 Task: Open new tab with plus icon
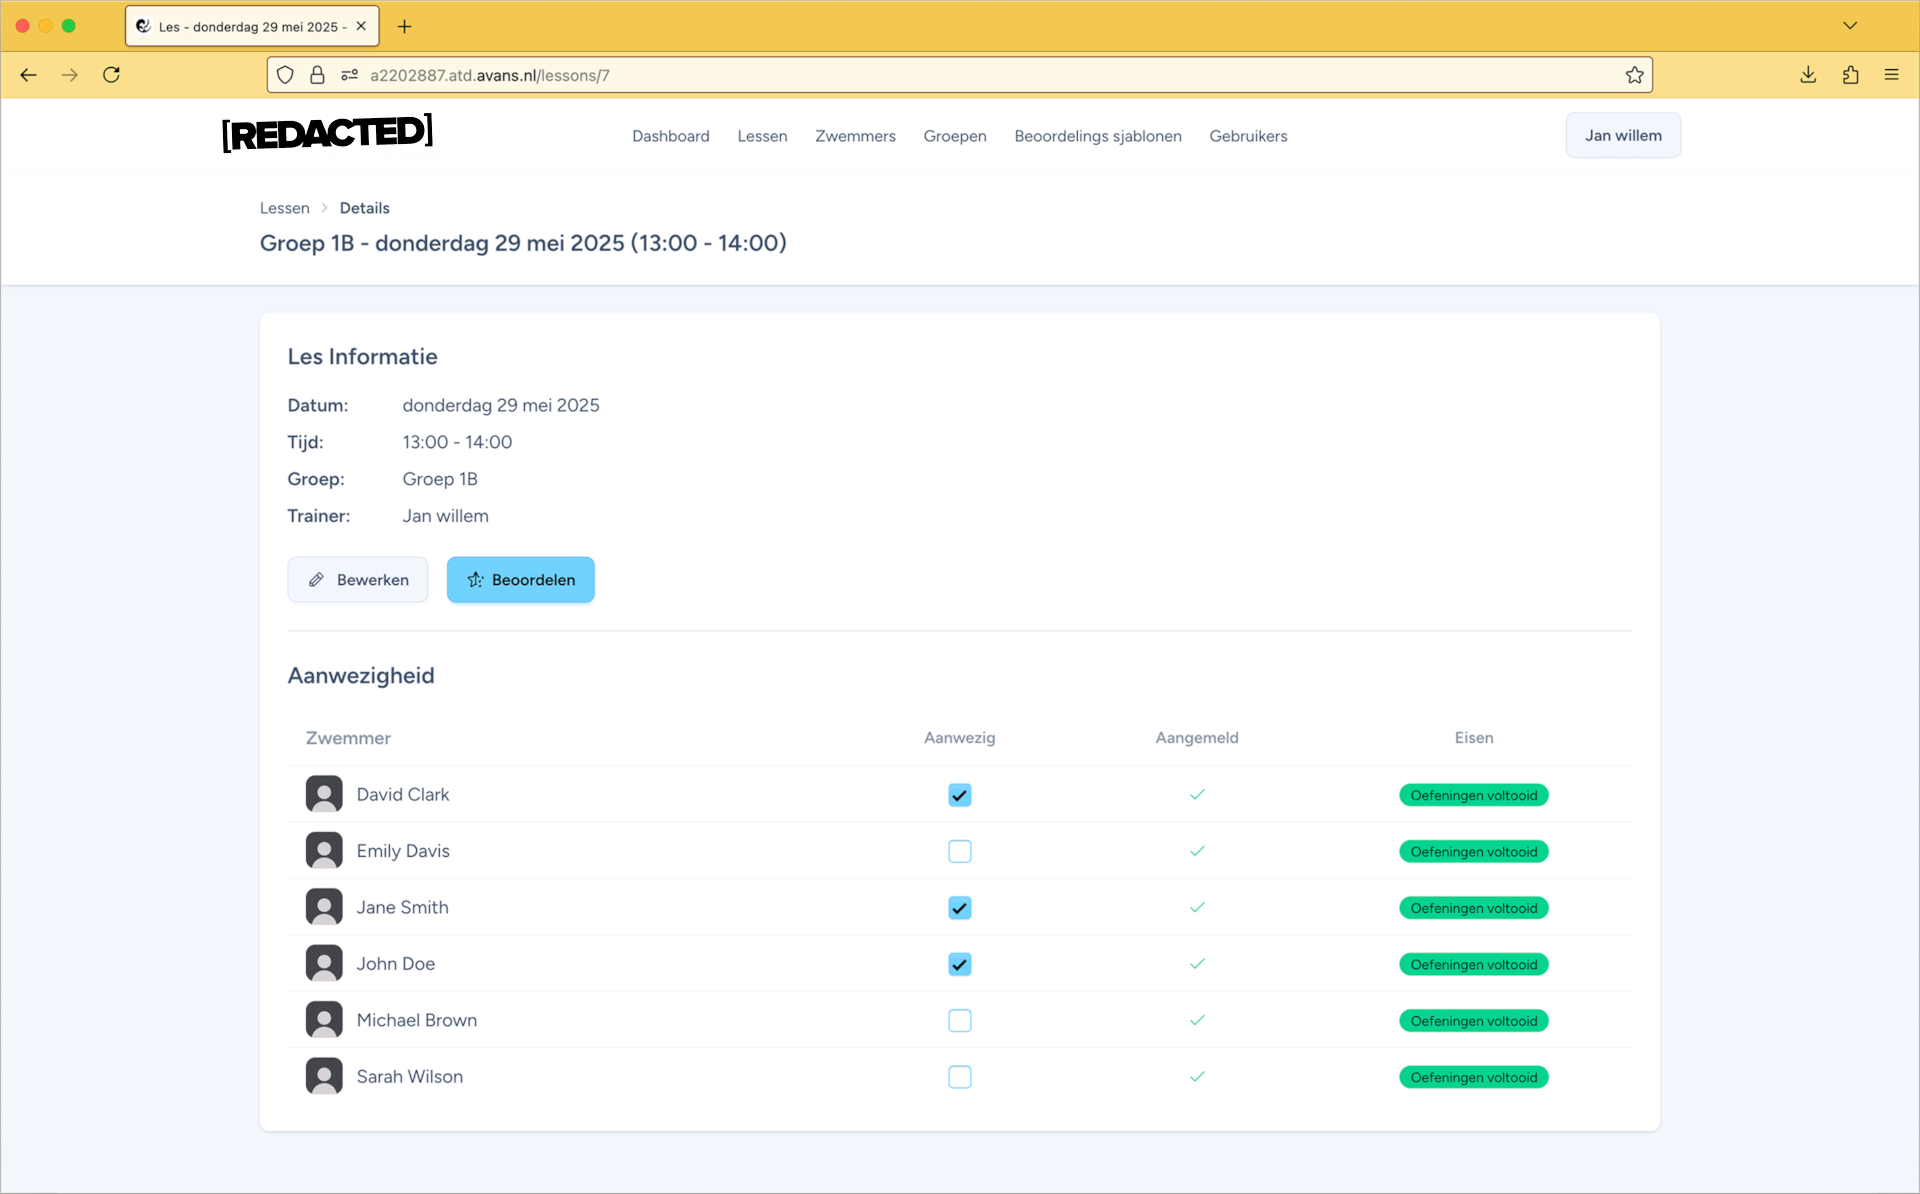[404, 27]
